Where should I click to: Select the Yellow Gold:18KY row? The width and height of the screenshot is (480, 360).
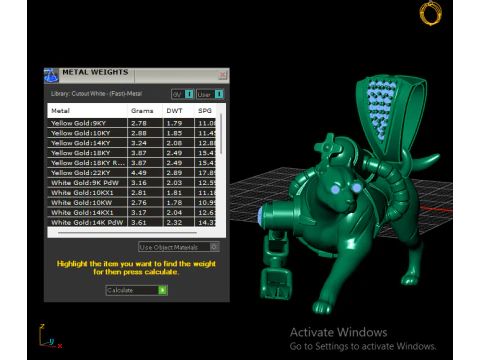click(x=132, y=153)
